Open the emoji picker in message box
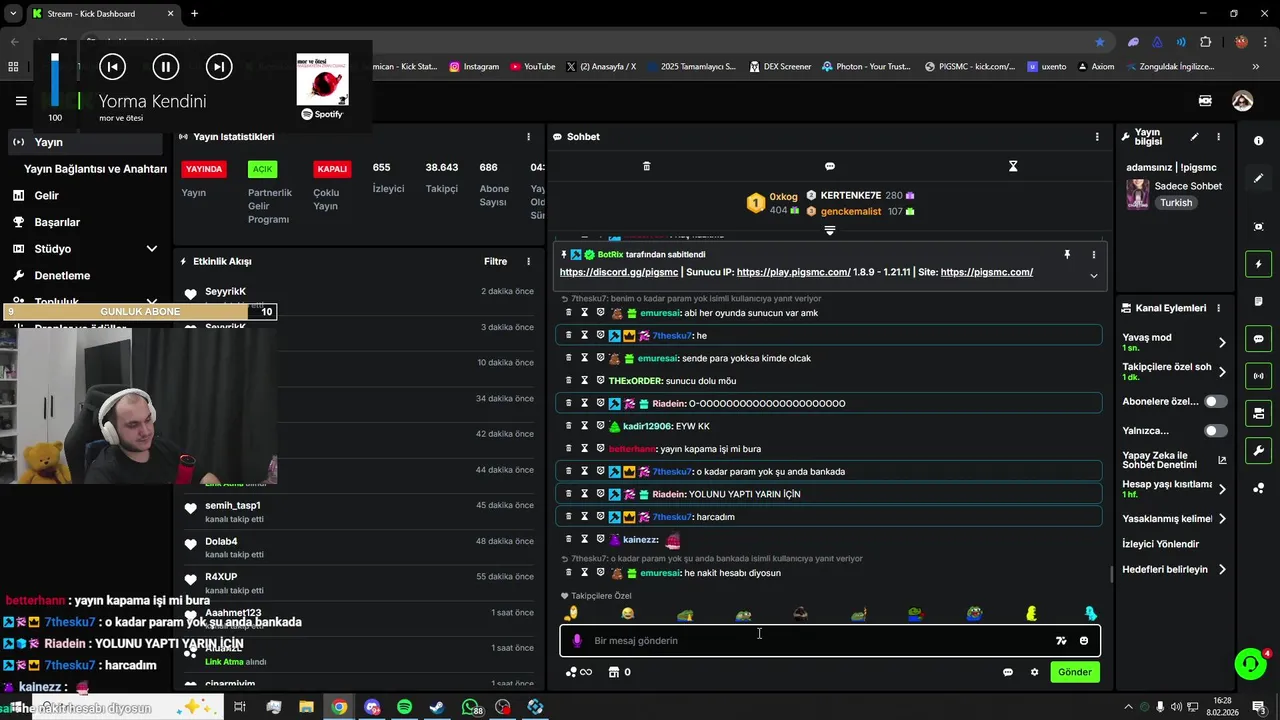The image size is (1280, 720). [1084, 641]
